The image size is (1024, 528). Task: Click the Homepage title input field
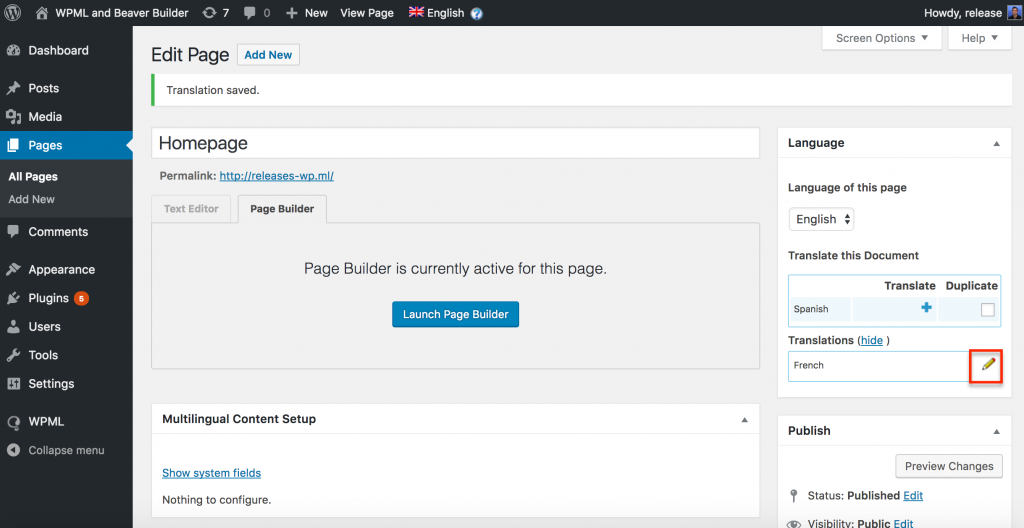(x=455, y=143)
